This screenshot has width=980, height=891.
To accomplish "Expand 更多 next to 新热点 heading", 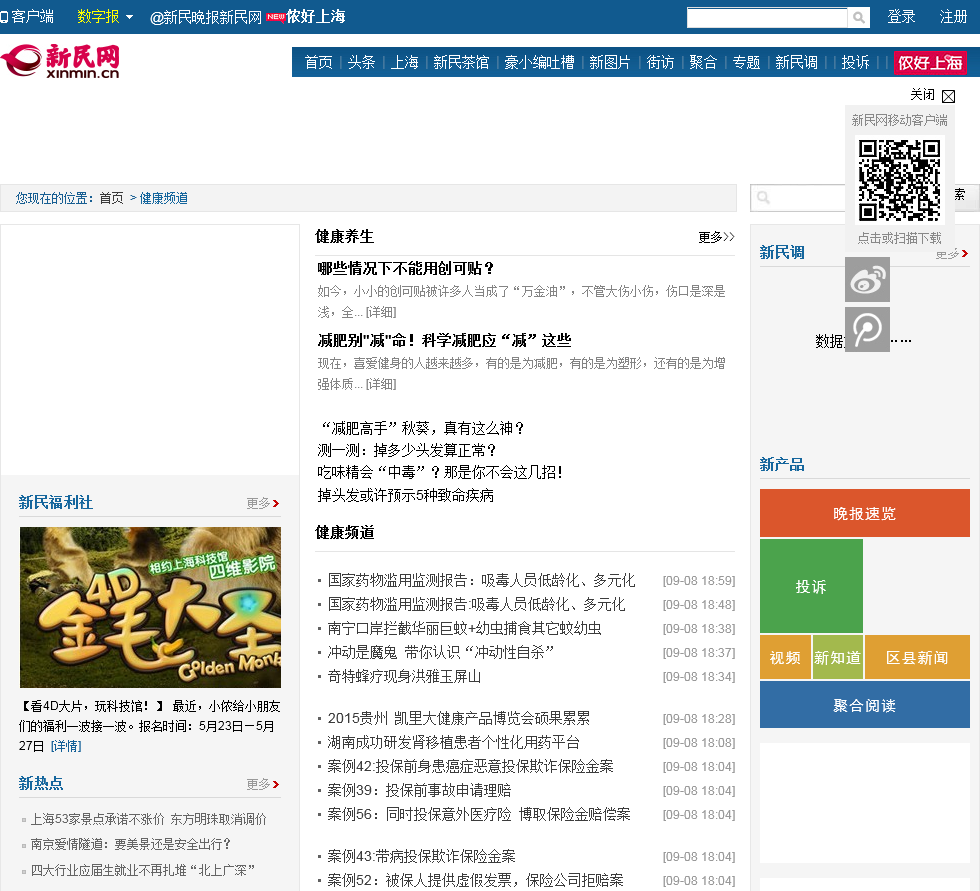I will coord(263,784).
